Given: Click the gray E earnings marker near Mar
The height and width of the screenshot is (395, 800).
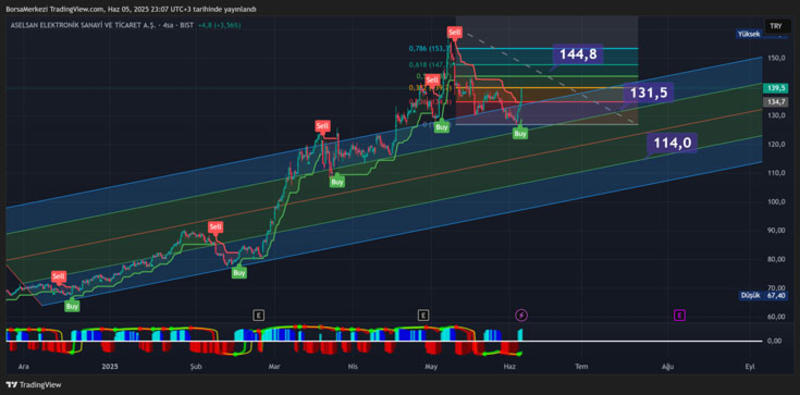Looking at the screenshot, I should (259, 315).
